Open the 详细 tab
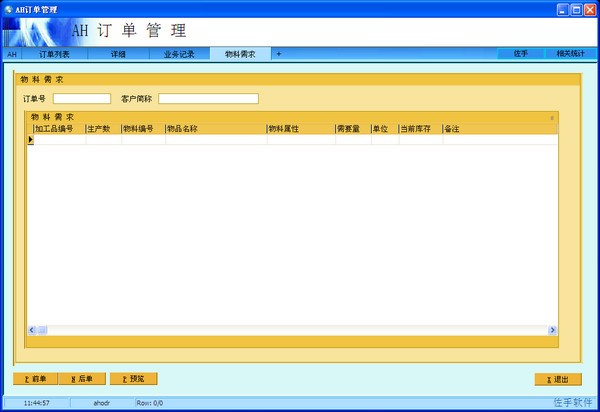 pos(118,54)
